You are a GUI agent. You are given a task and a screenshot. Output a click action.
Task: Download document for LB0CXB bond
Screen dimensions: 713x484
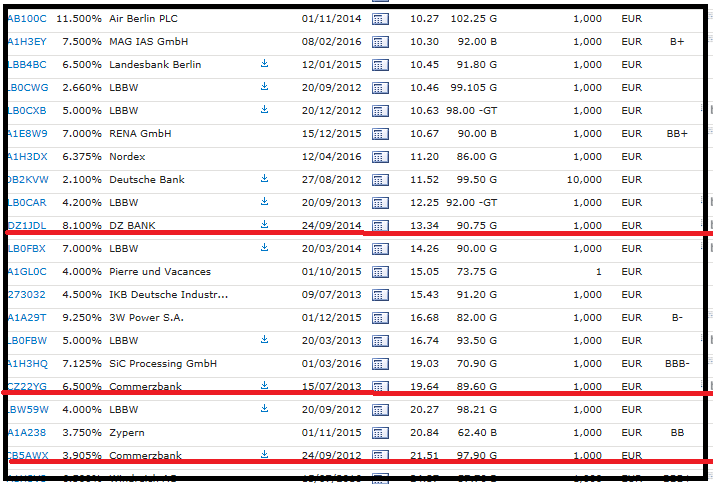(x=264, y=109)
